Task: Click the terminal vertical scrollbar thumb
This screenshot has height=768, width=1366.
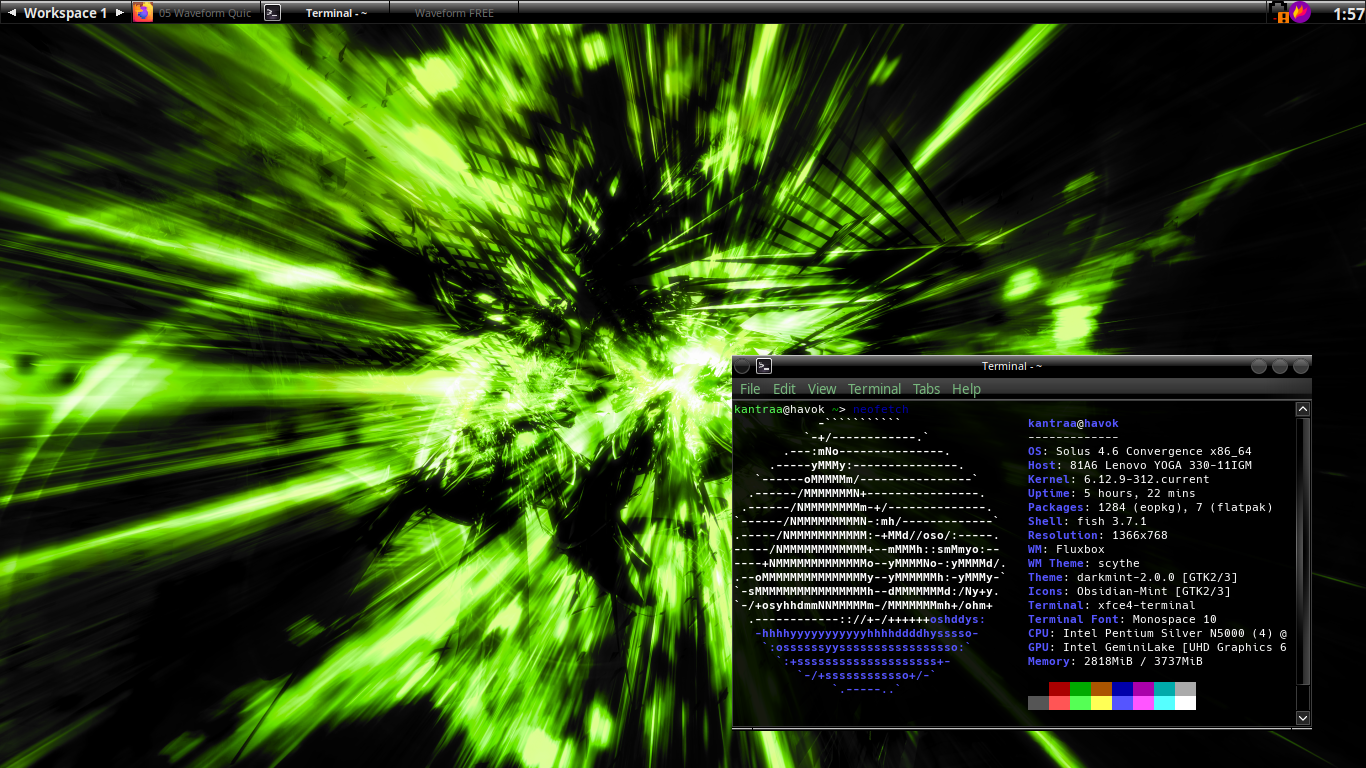Action: 1302,552
